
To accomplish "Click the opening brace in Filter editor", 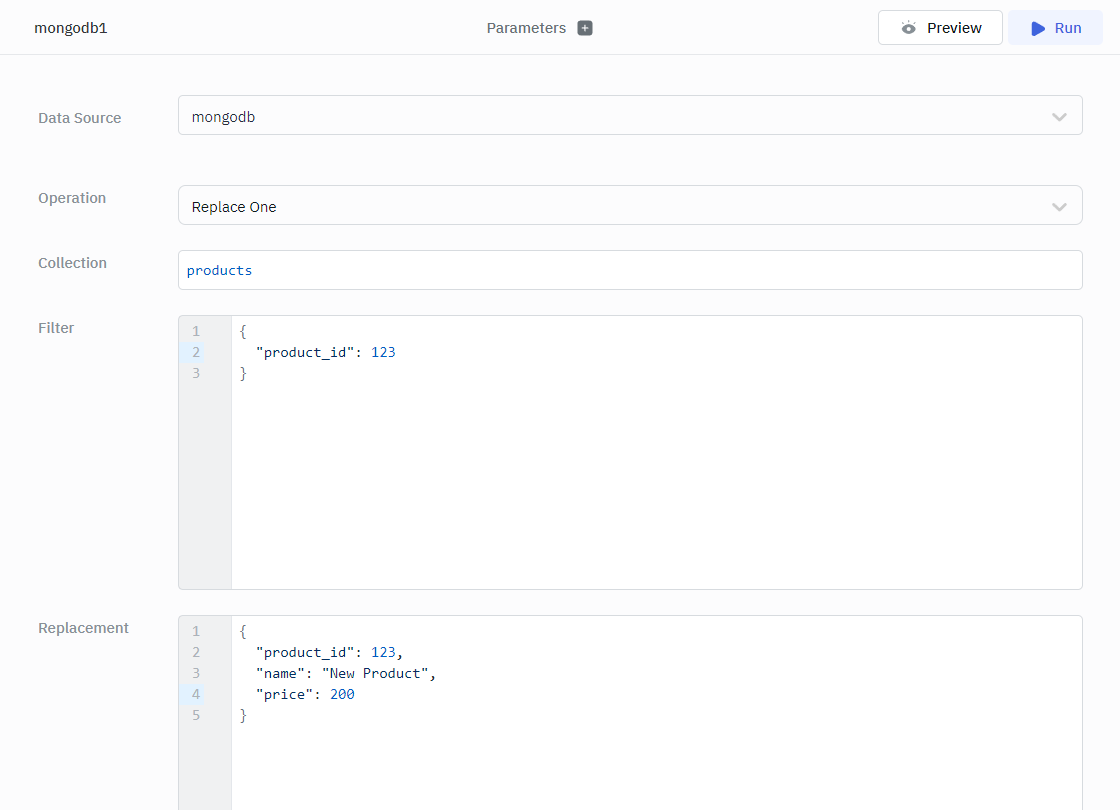I will tap(243, 331).
